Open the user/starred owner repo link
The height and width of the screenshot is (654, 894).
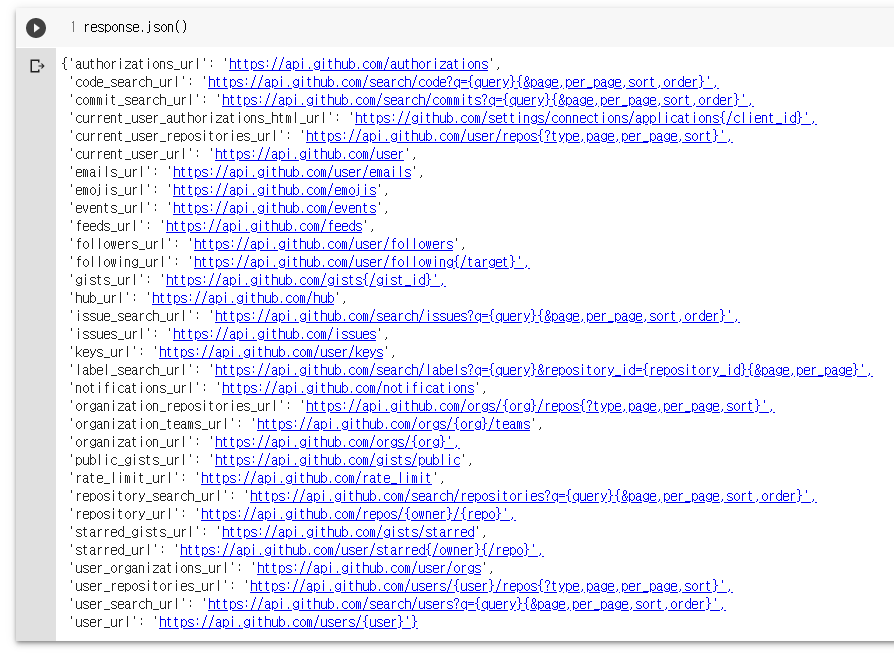[361, 550]
